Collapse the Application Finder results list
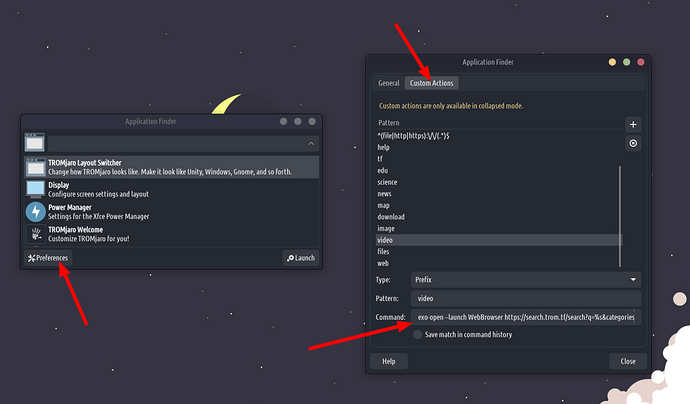690x404 pixels. [x=311, y=144]
